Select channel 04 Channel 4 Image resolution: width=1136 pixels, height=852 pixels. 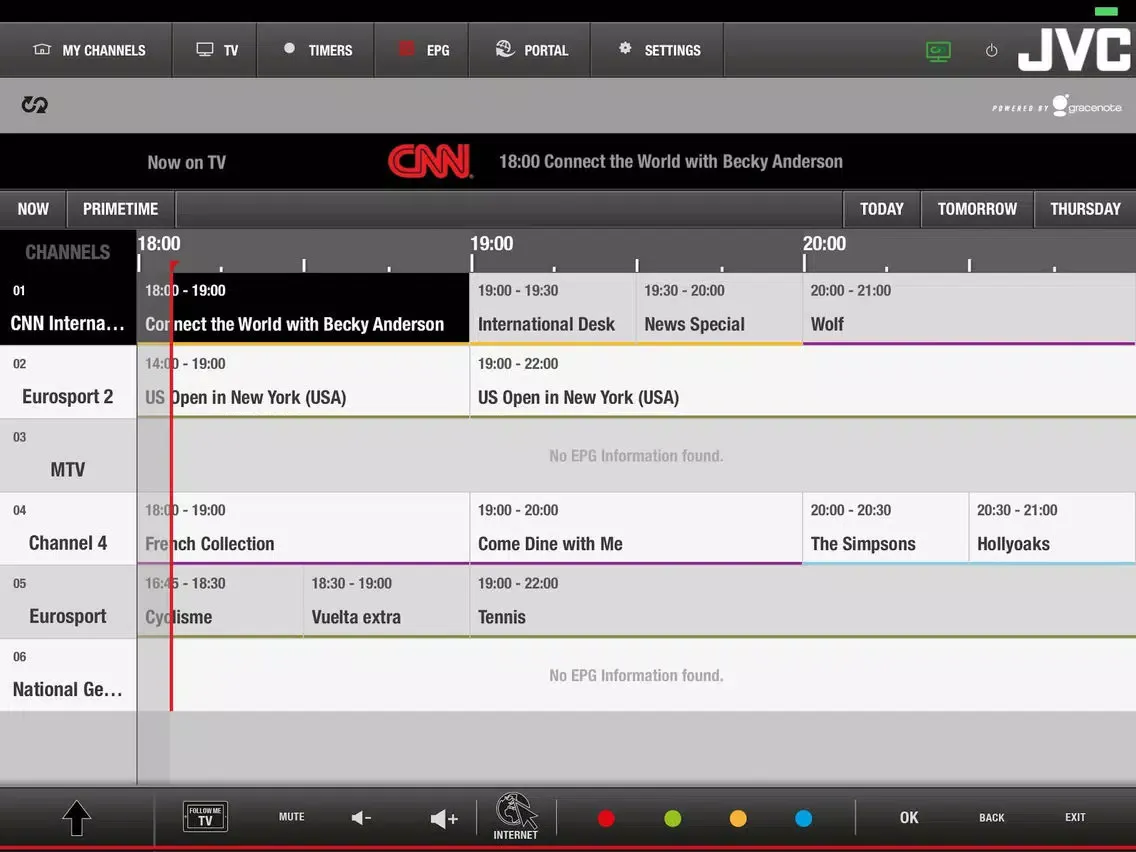click(x=68, y=528)
